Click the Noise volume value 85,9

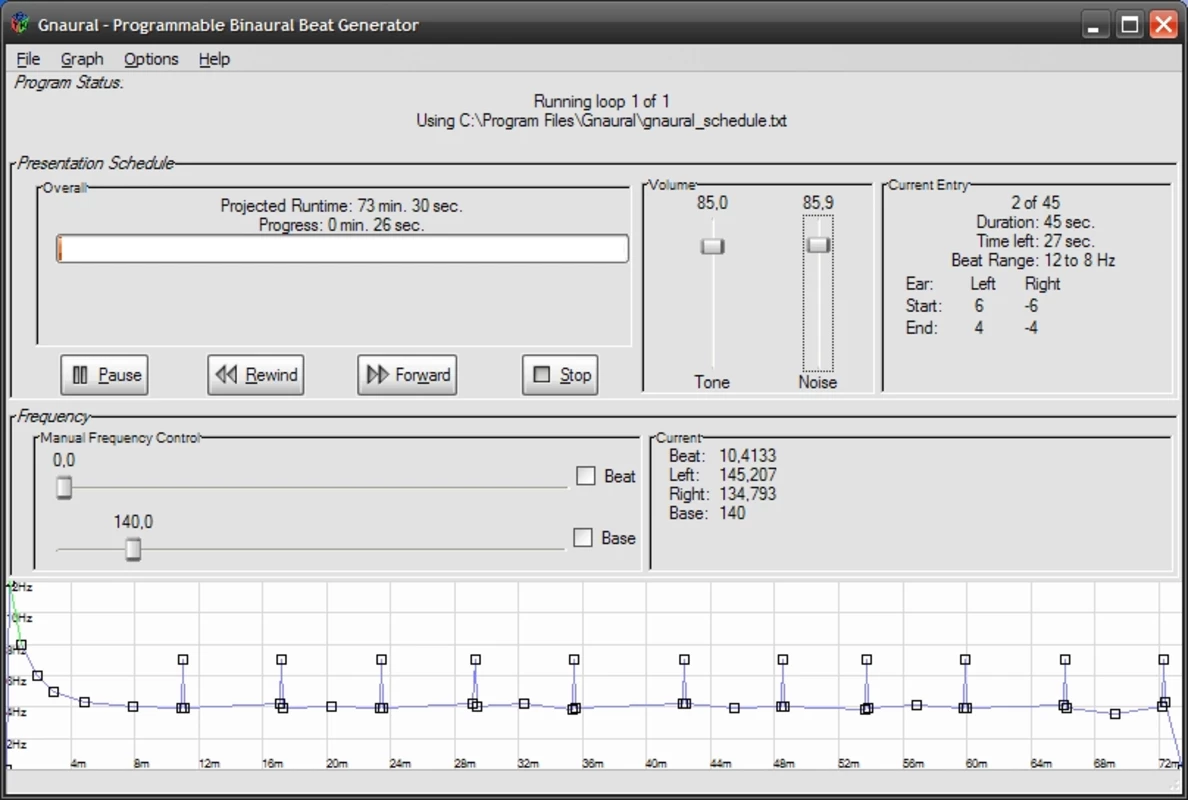818,203
